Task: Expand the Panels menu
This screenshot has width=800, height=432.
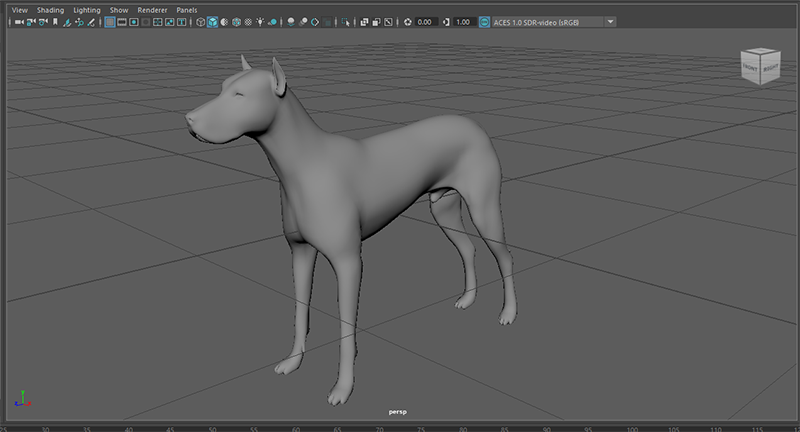Action: click(x=187, y=9)
